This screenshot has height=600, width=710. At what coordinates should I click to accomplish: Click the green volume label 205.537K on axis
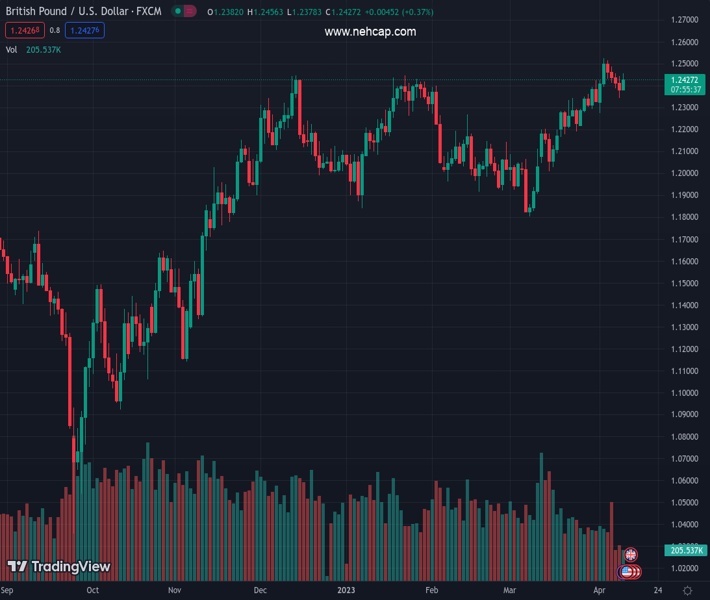[x=685, y=551]
